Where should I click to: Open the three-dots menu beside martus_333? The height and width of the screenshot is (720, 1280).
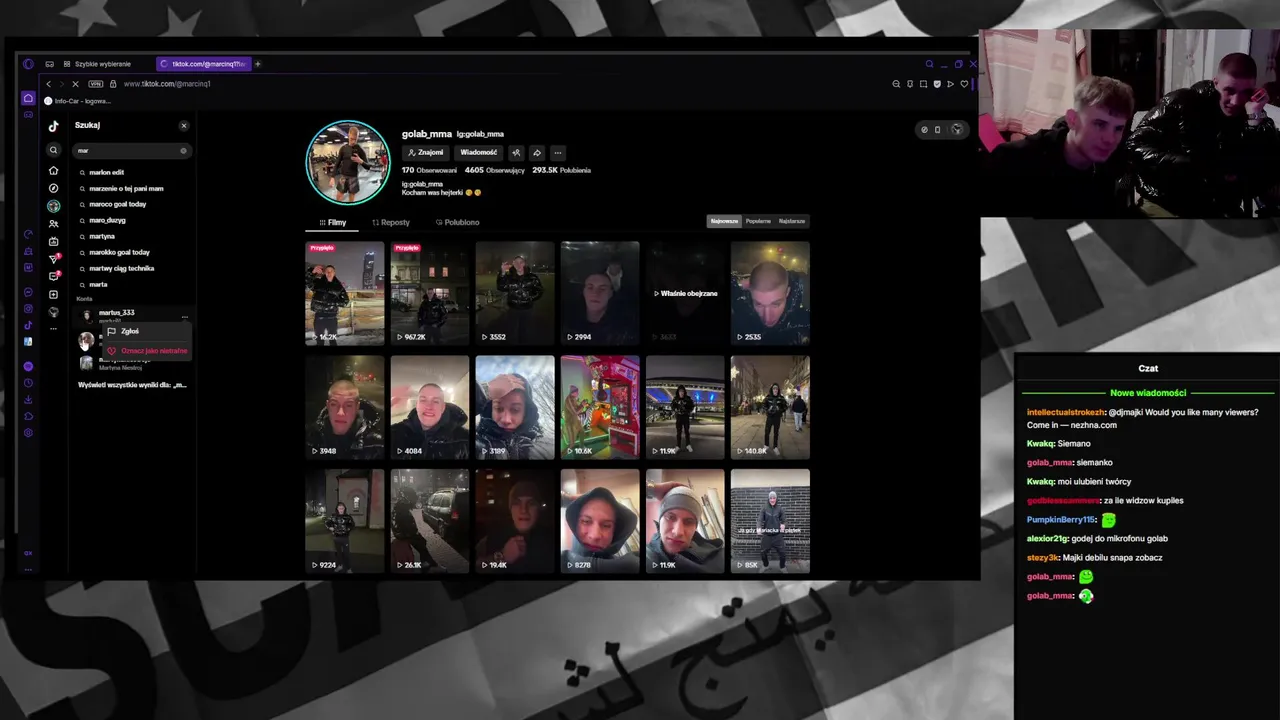pos(184,316)
